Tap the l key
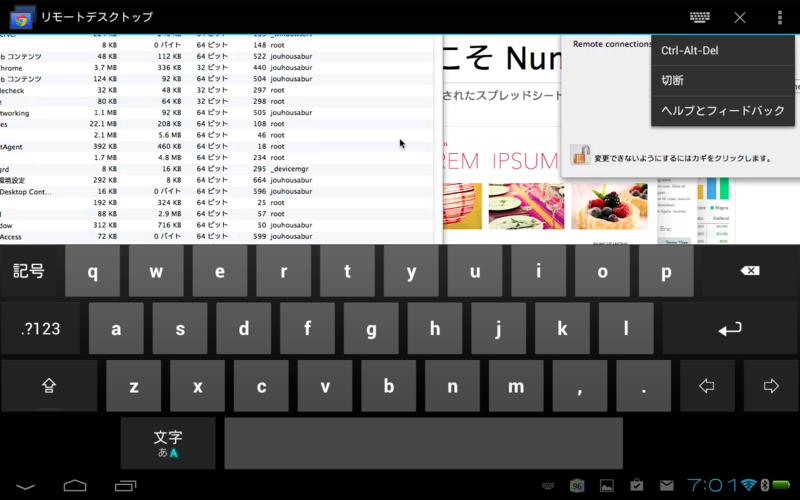This screenshot has width=800, height=500. (x=627, y=329)
